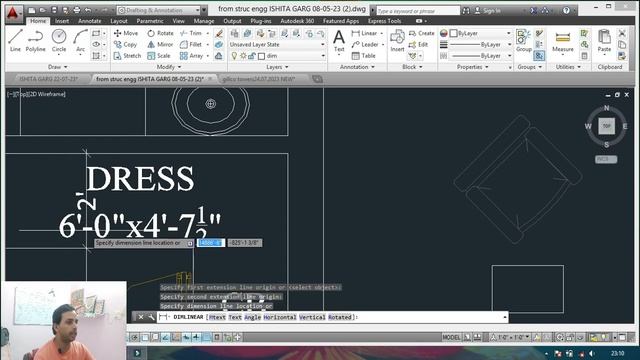
Task: Click the Stretch tool
Action: (x=127, y=56)
